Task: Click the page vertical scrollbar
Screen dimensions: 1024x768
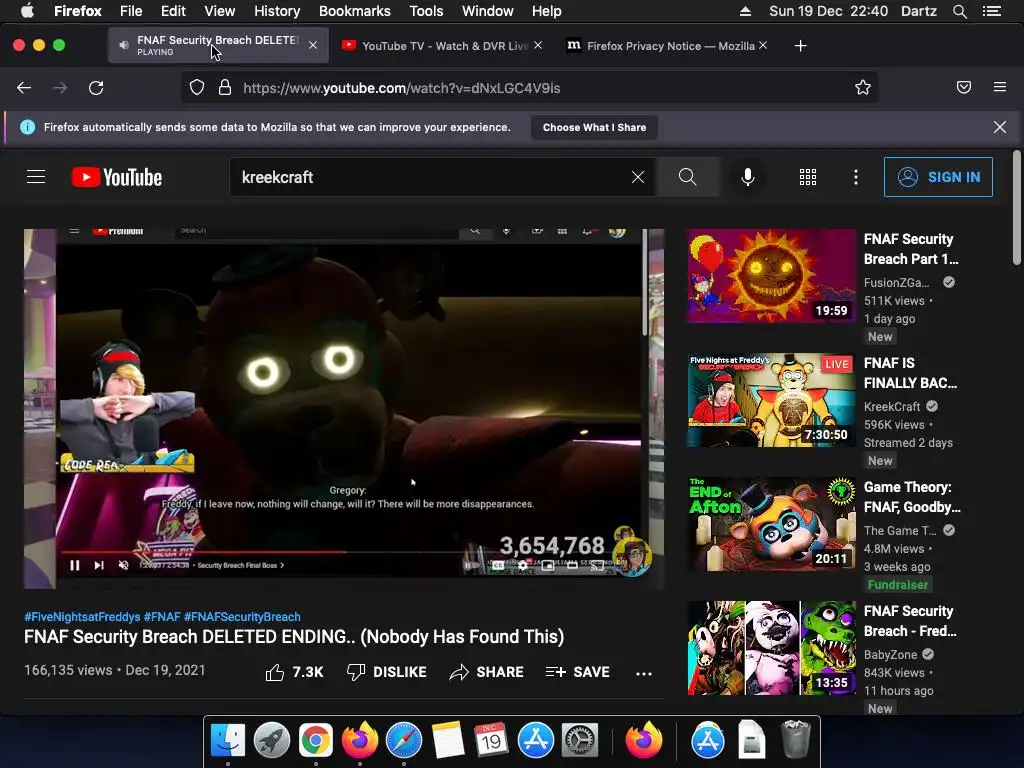Action: (1016, 208)
